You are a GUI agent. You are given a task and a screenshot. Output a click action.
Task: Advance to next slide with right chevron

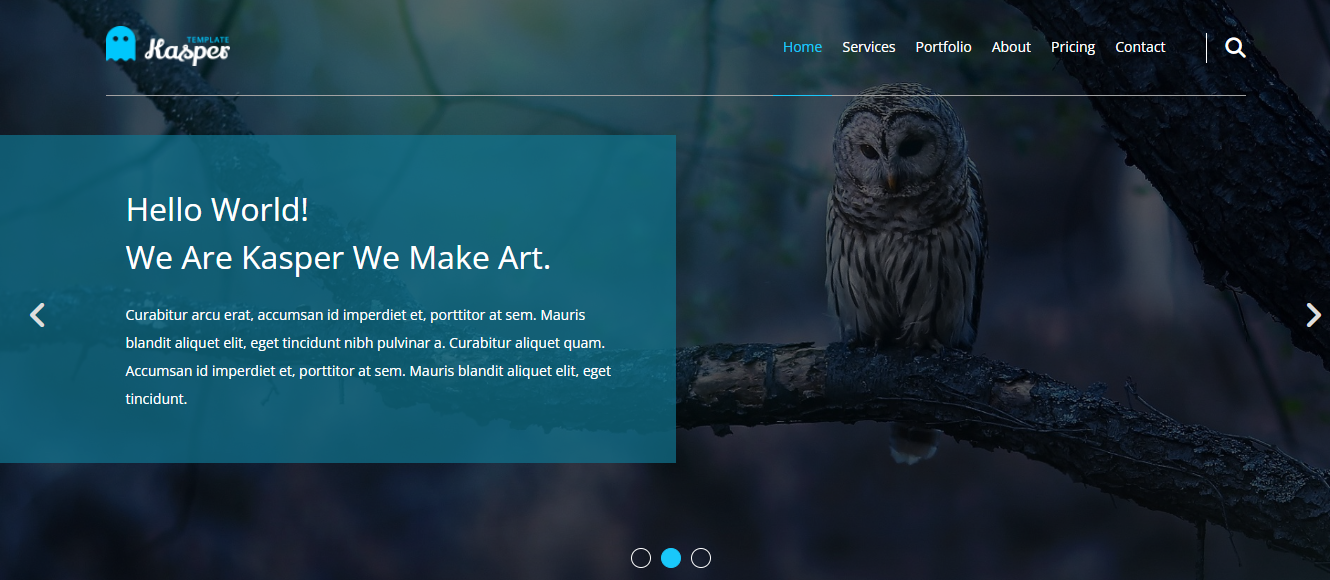(x=1313, y=315)
